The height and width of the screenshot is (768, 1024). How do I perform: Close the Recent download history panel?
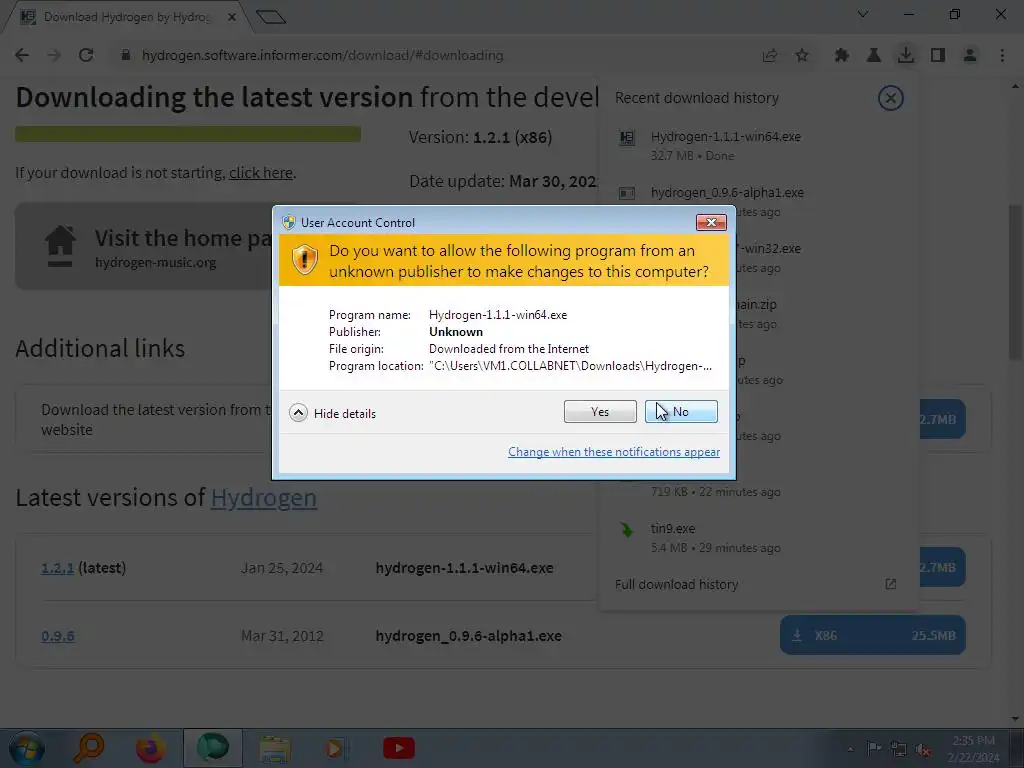click(891, 98)
